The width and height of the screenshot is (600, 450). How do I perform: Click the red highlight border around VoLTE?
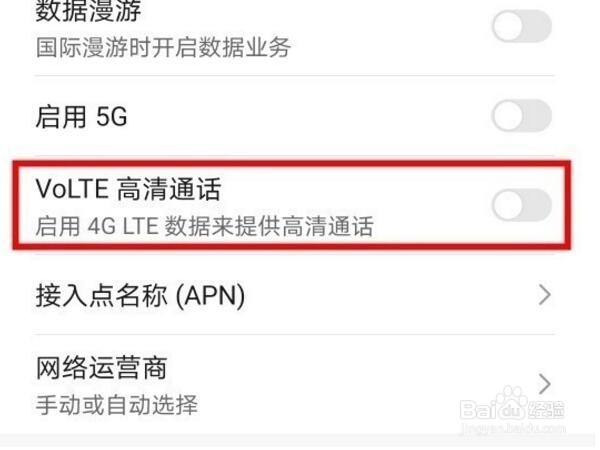pos(292,165)
